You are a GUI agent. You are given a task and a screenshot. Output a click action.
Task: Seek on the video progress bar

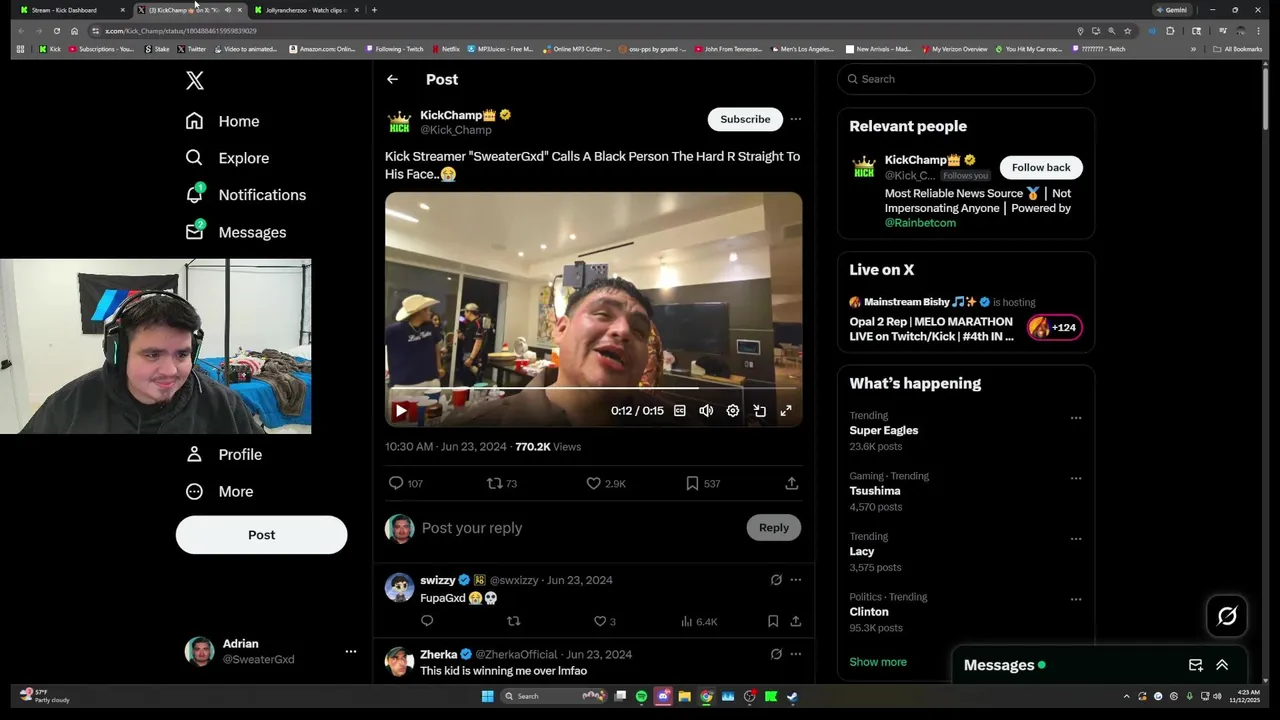pyautogui.click(x=593, y=388)
